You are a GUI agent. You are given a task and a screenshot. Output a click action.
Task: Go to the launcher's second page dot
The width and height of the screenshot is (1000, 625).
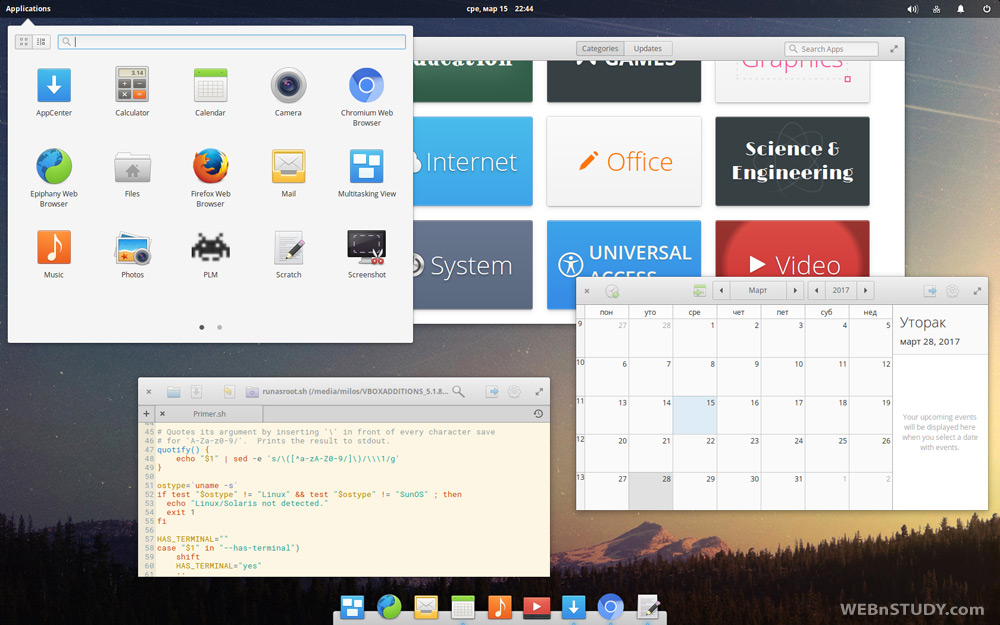click(x=219, y=327)
